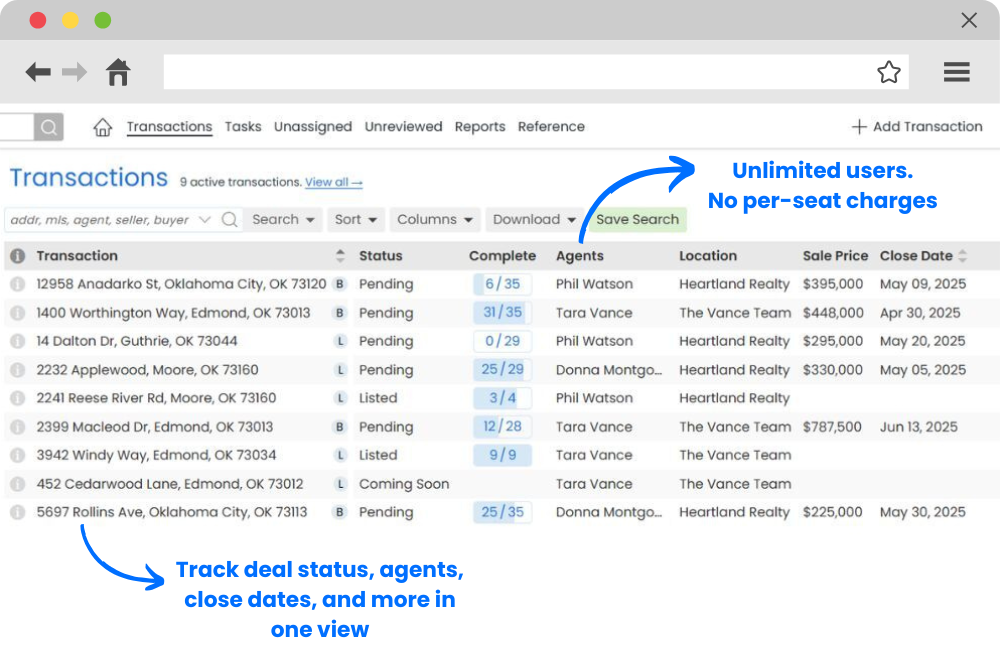Image resolution: width=1000 pixels, height=667 pixels.
Task: Open the Reference tab
Action: click(x=551, y=127)
